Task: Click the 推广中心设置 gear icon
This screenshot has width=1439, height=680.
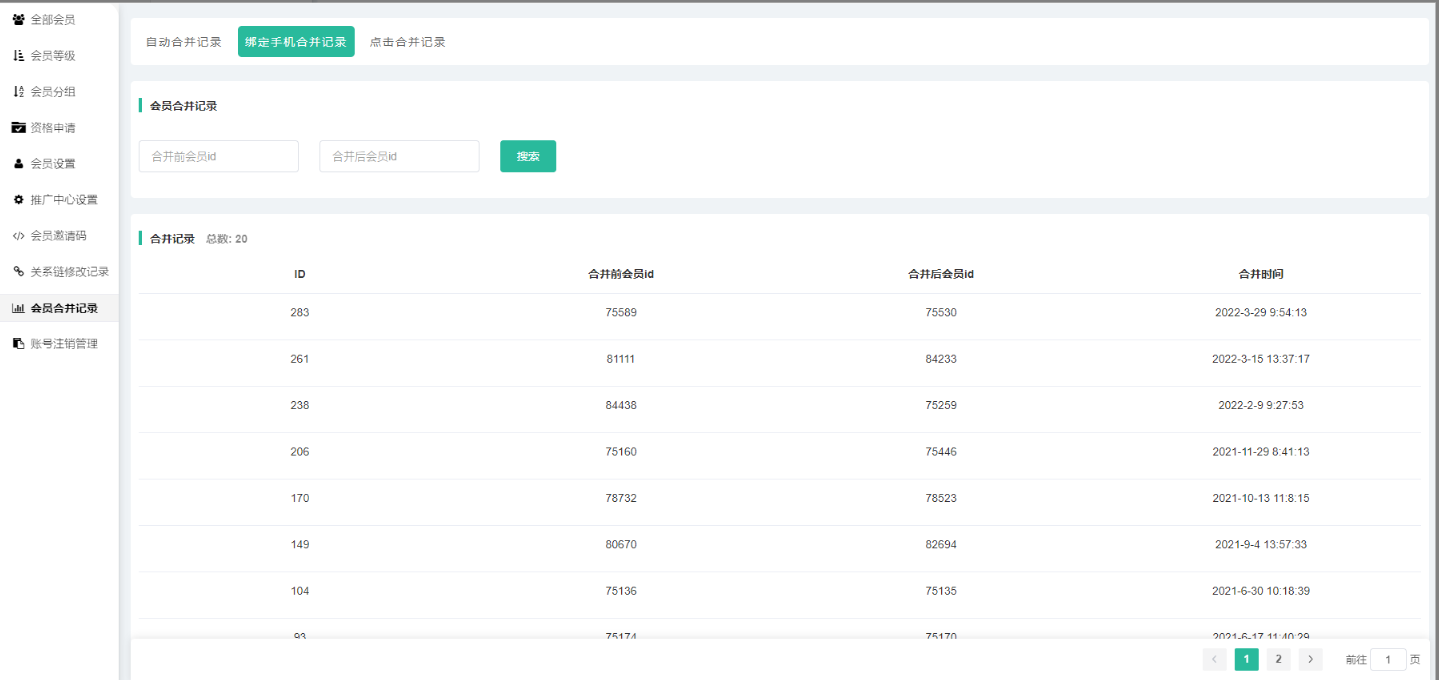Action: (x=18, y=199)
